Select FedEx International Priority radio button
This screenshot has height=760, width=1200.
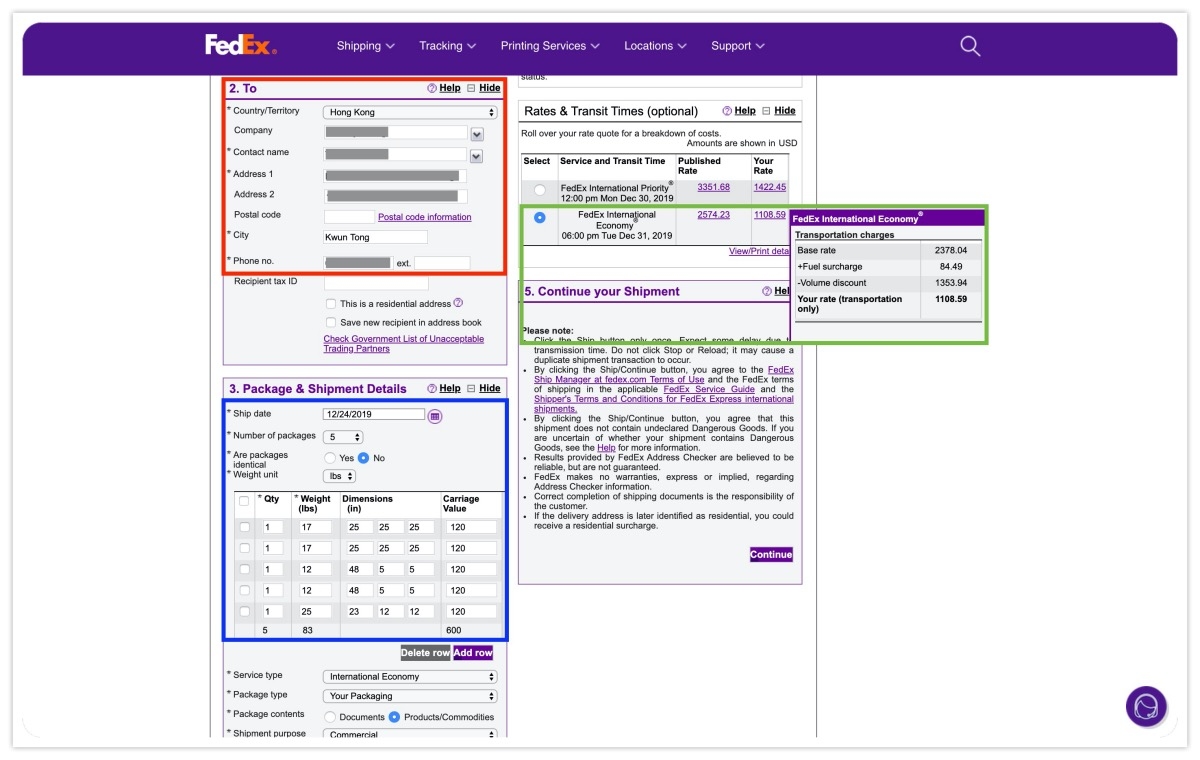pyautogui.click(x=540, y=189)
